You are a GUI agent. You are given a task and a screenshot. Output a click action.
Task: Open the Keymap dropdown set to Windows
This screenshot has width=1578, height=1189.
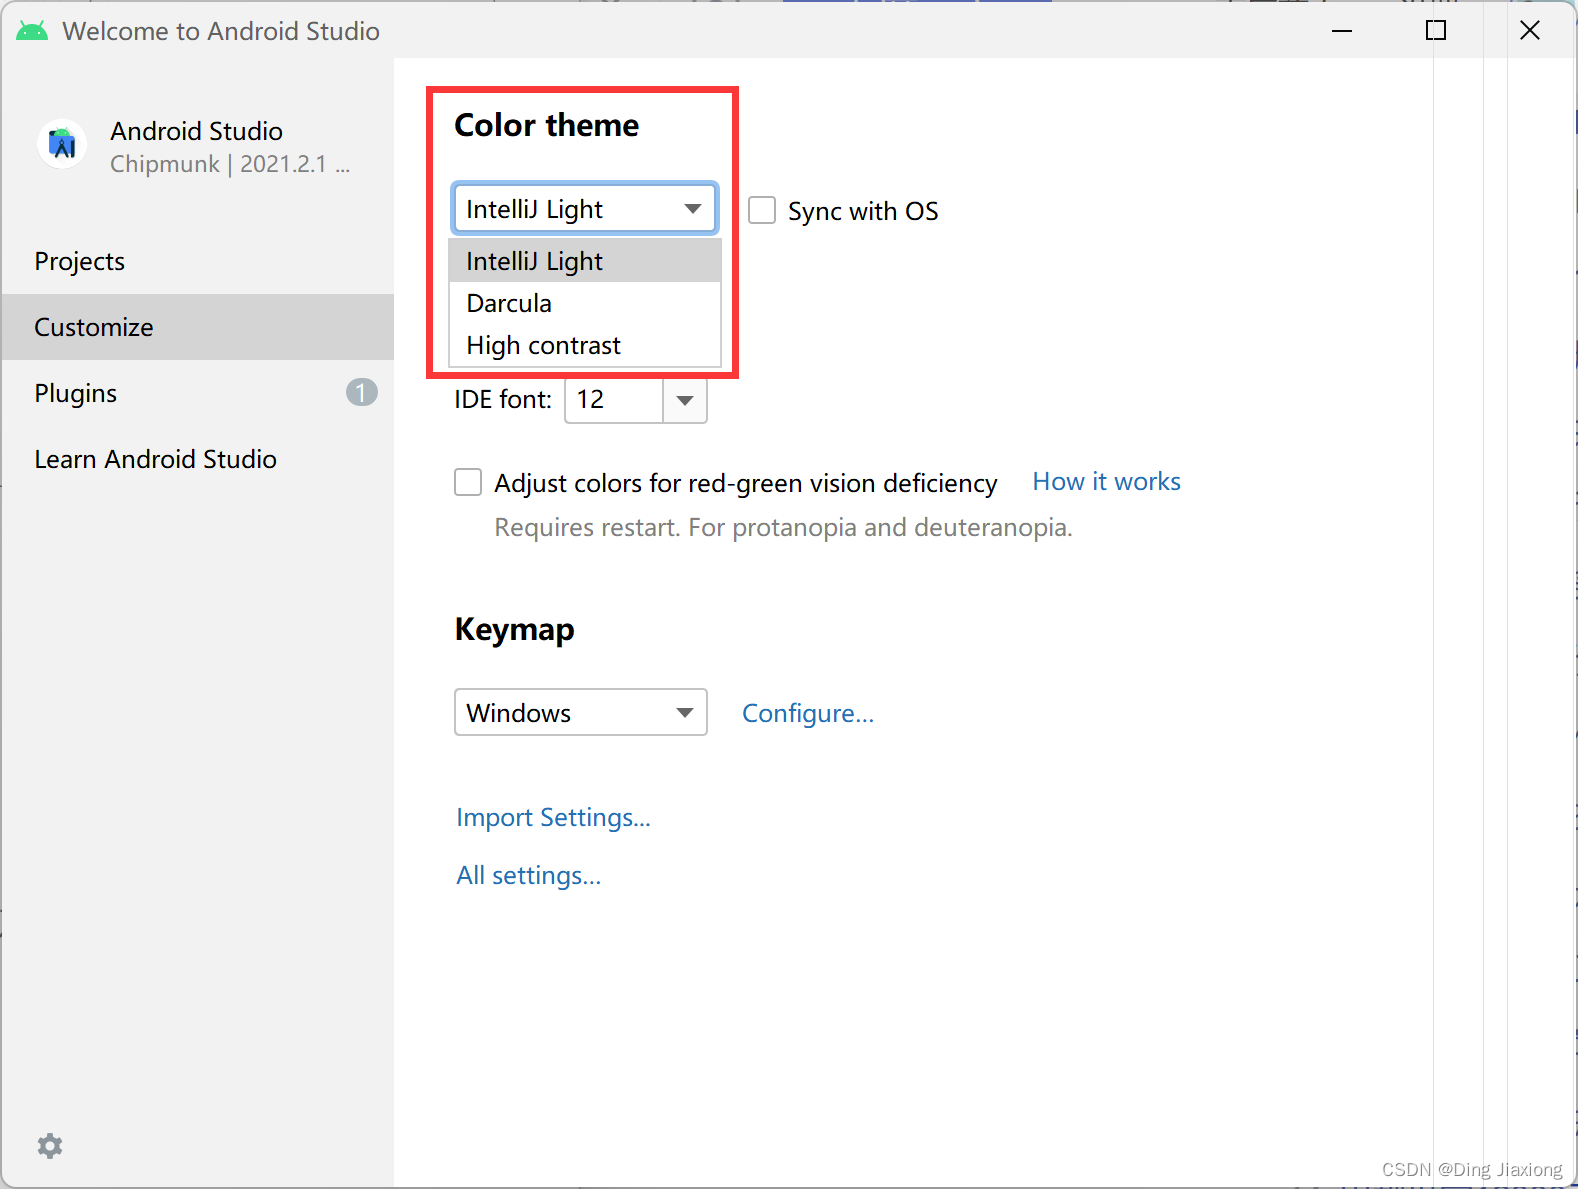581,712
